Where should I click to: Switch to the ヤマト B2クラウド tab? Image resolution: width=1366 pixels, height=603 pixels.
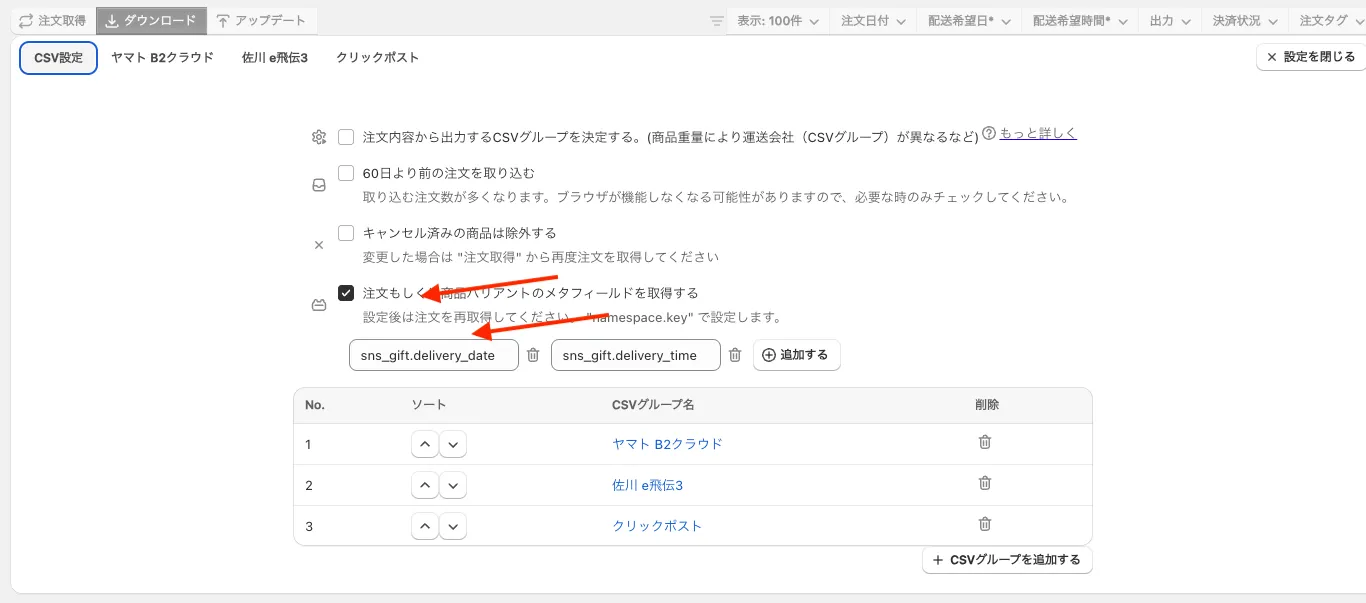tap(162, 58)
